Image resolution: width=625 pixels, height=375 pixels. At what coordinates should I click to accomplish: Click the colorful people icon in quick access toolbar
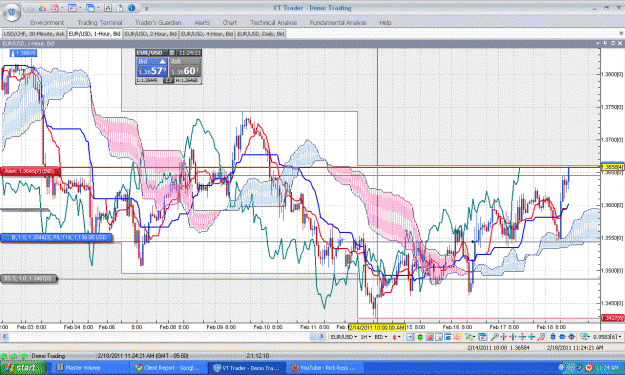click(x=42, y=8)
